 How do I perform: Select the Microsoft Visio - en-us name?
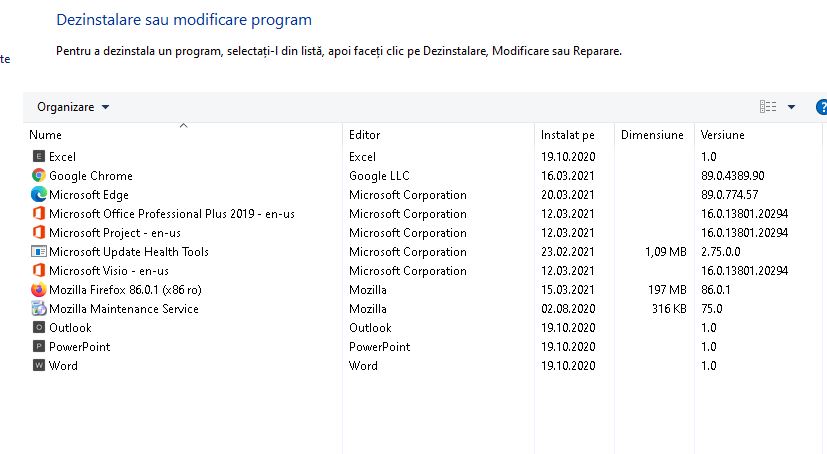109,271
